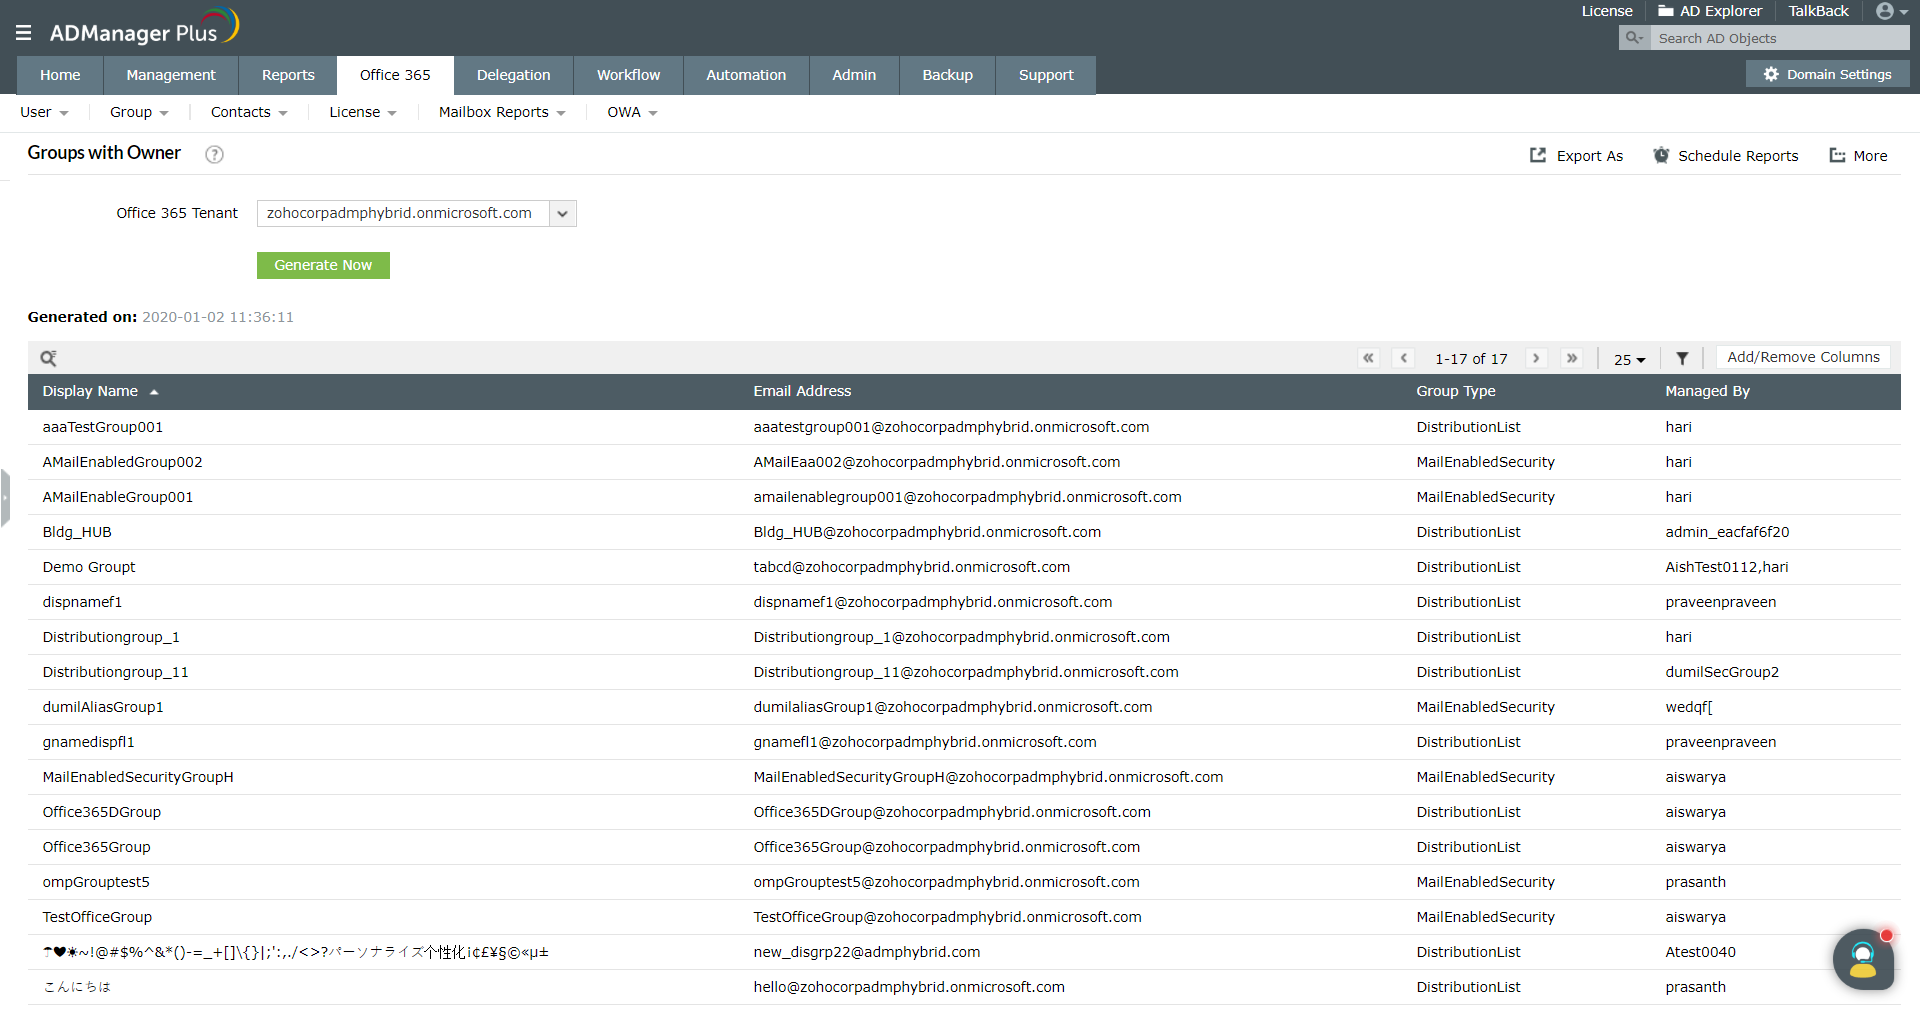
Task: Open the user account menu
Action: click(x=1888, y=11)
